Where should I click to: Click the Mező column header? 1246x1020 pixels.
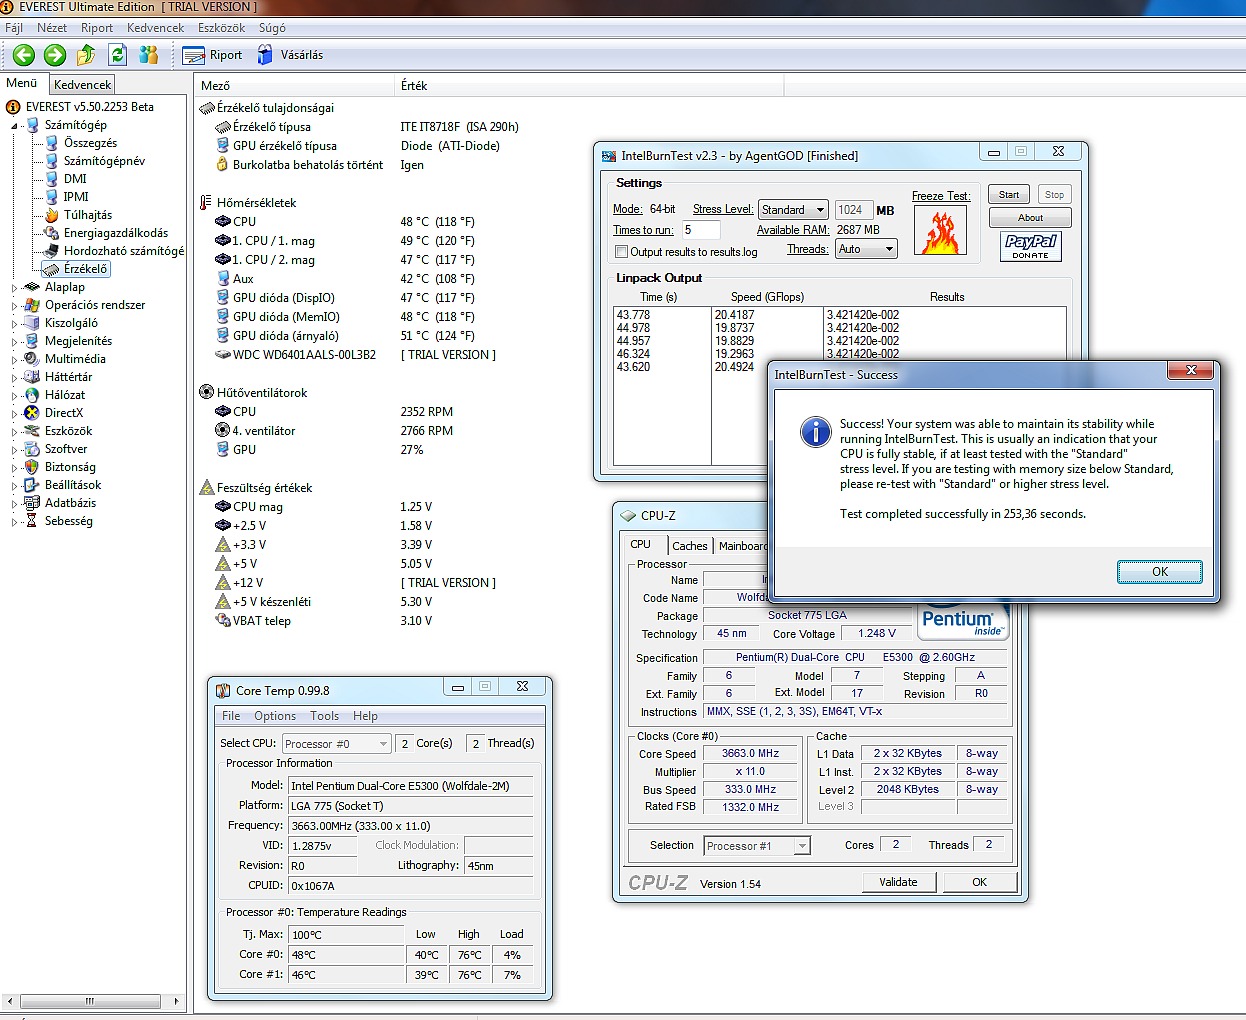coord(295,86)
